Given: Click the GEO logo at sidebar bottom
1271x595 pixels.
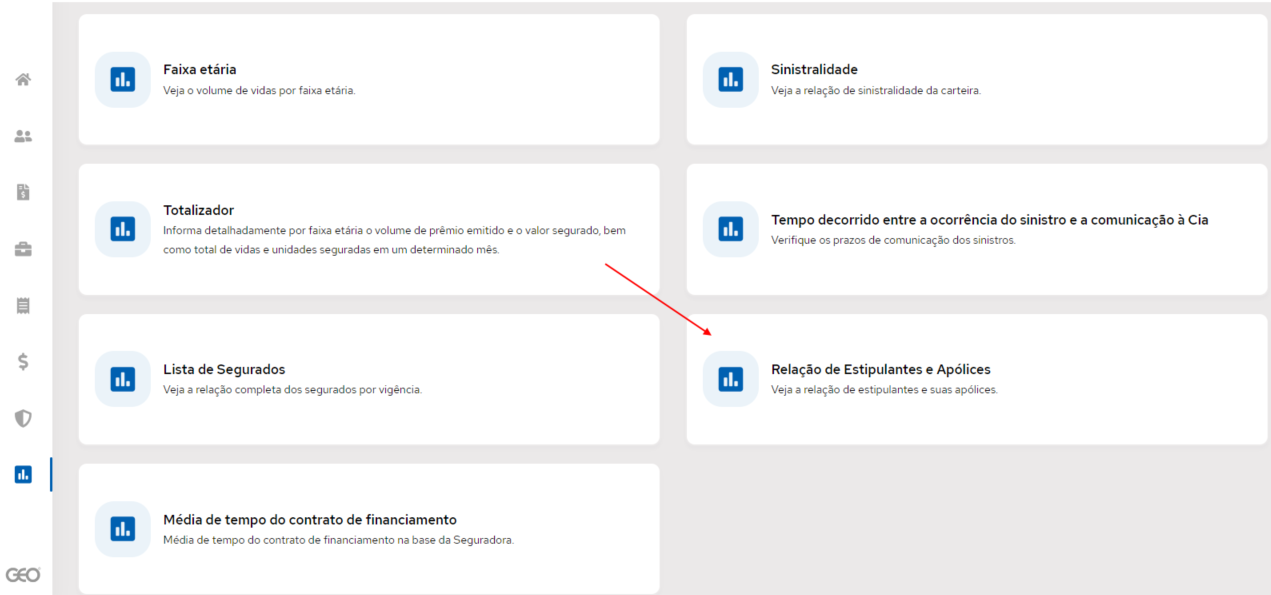Looking at the screenshot, I should coord(23,575).
